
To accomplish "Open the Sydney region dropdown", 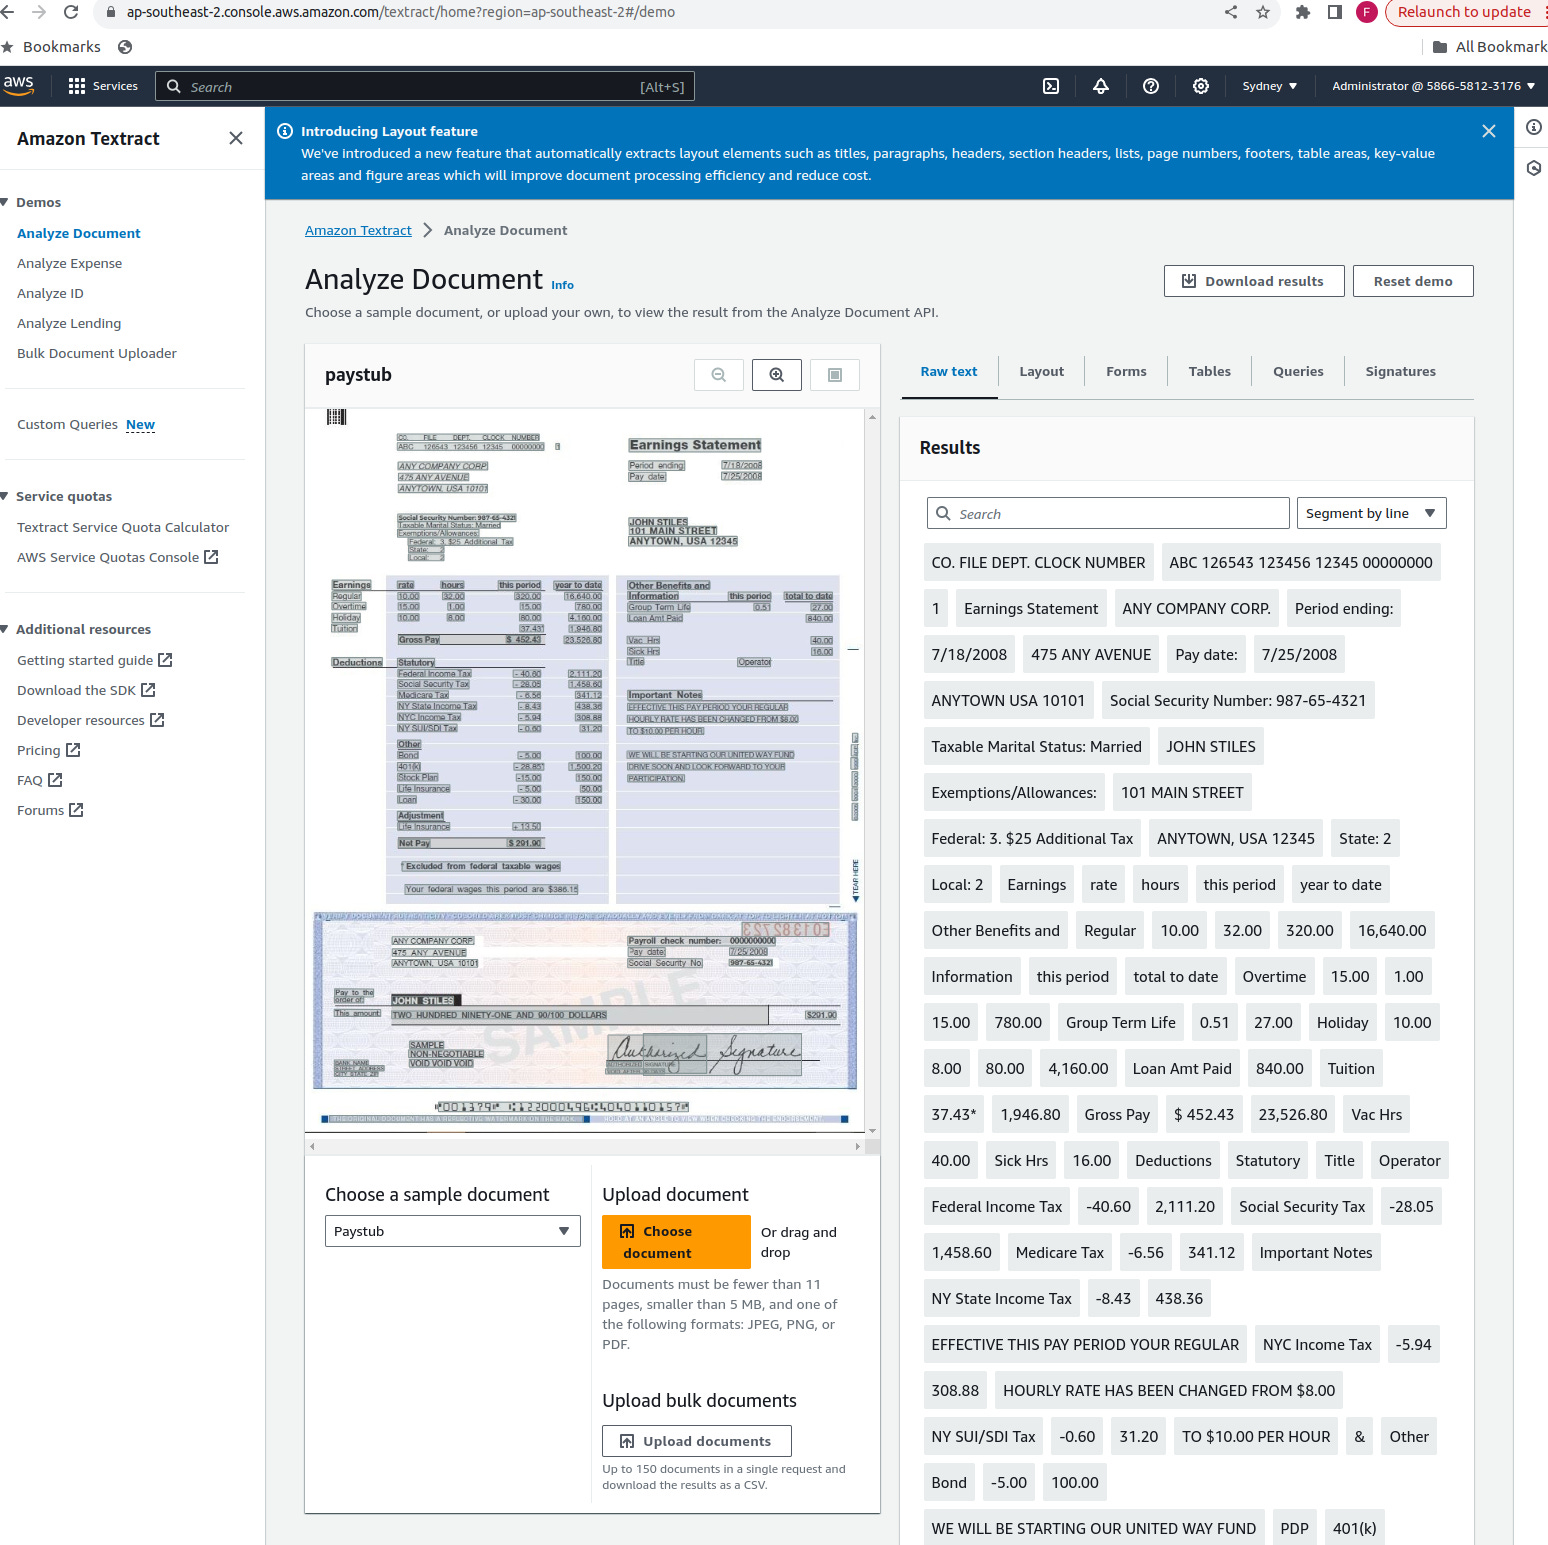I will (1270, 86).
